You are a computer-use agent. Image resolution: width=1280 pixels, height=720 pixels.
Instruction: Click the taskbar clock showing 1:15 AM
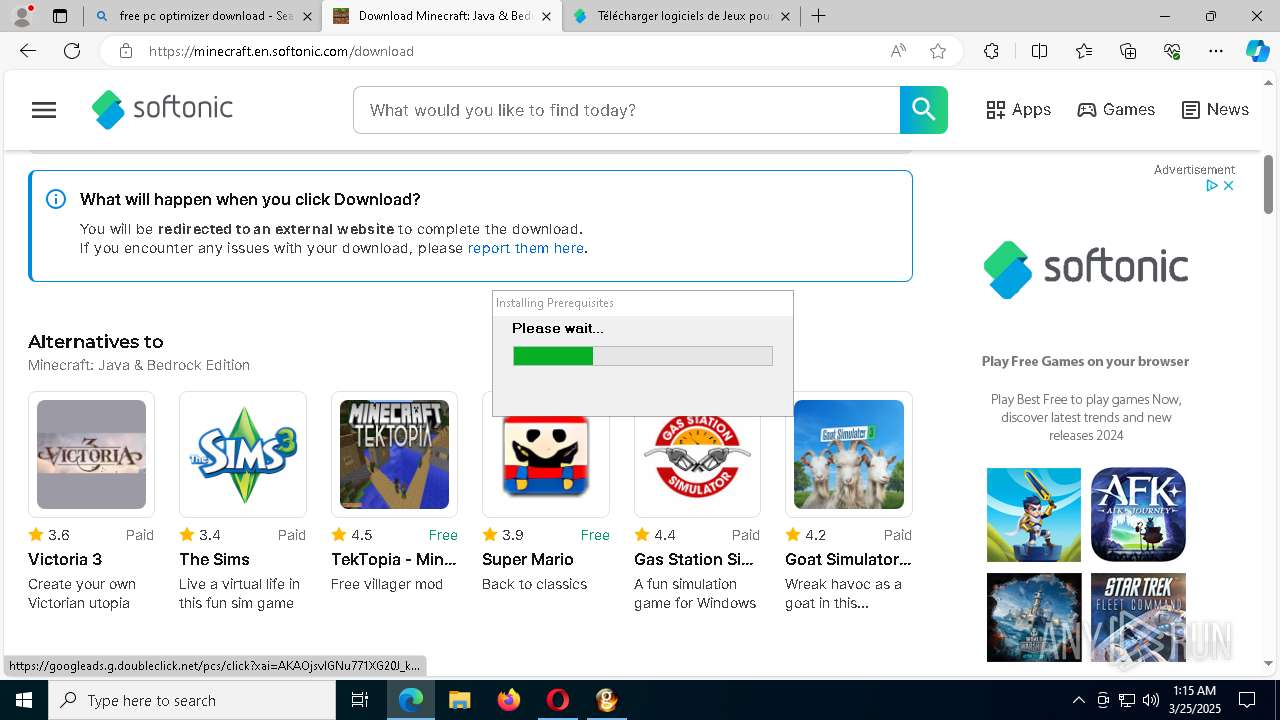pos(1194,700)
